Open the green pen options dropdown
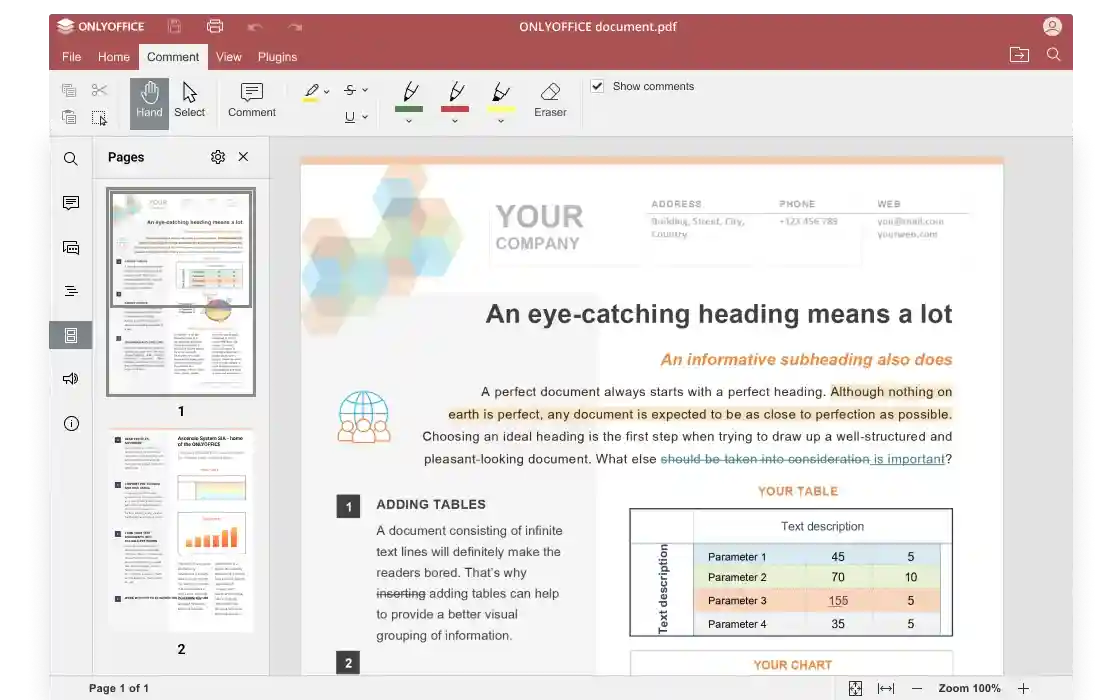The image size is (1120, 700). click(408, 121)
